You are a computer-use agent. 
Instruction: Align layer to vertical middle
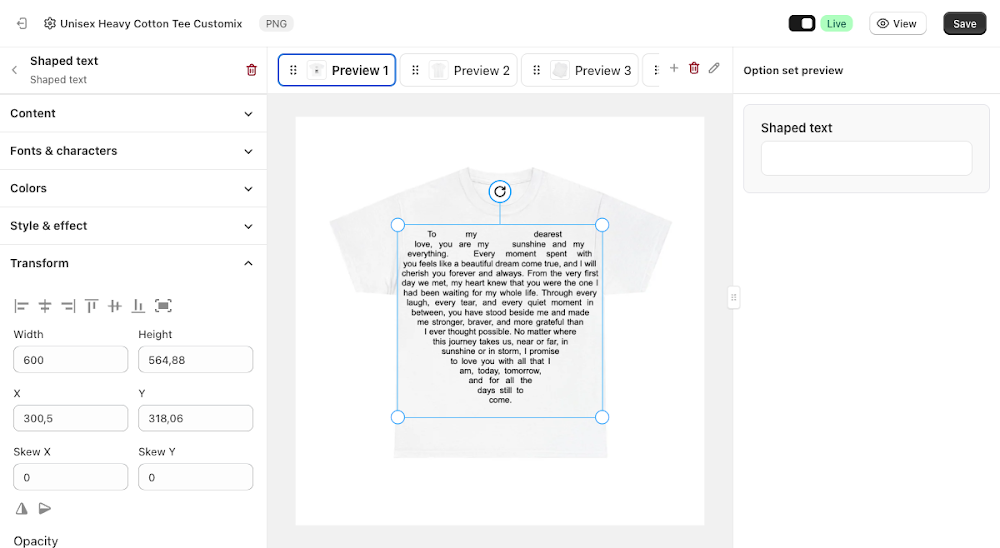click(x=115, y=306)
